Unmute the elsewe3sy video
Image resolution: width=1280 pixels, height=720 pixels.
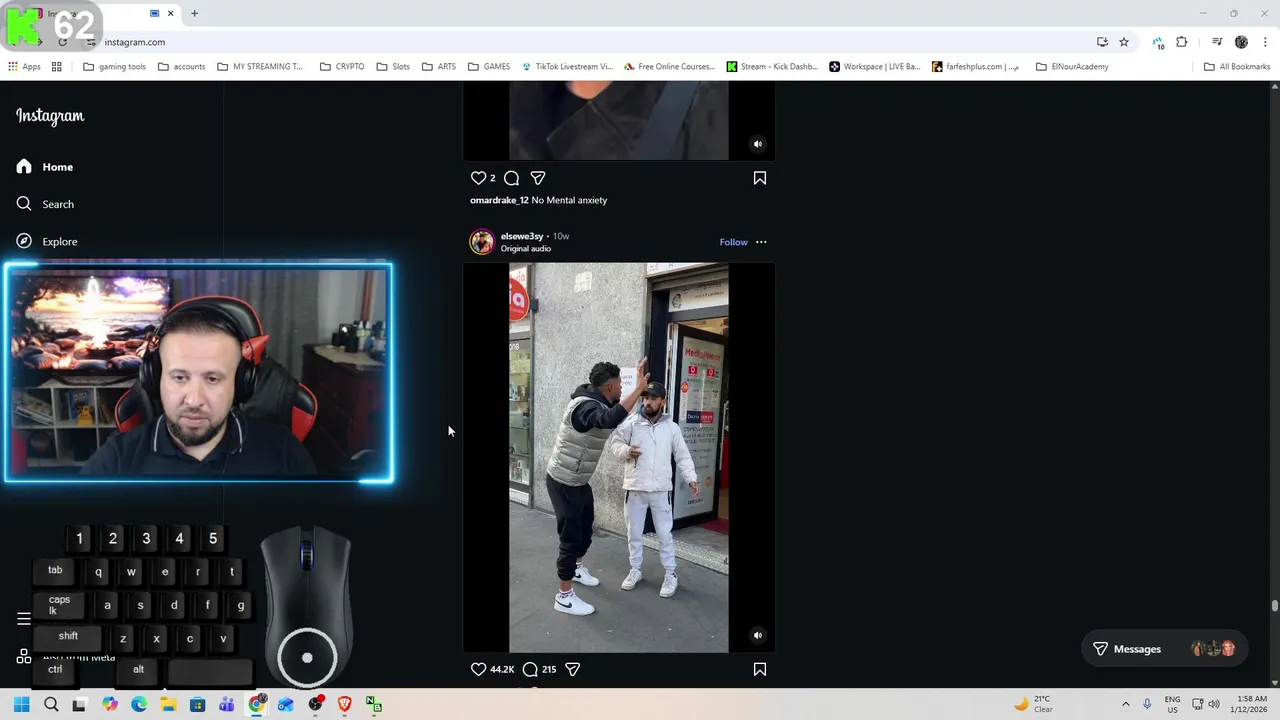click(758, 635)
